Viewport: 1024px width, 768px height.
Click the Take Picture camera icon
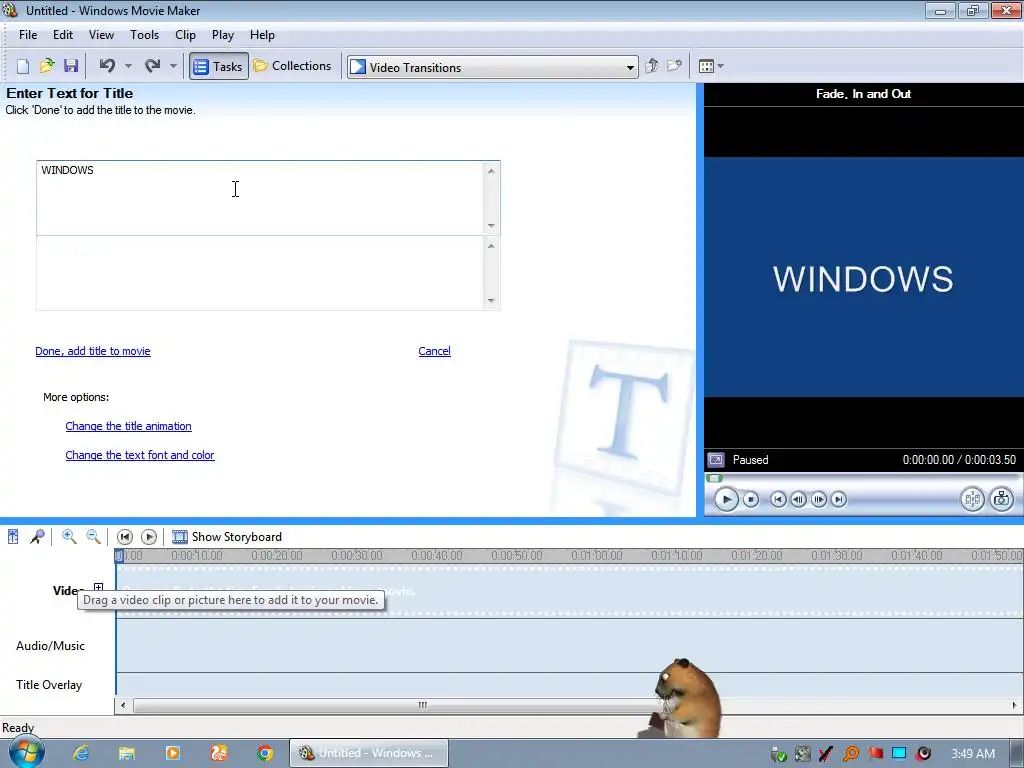click(1001, 500)
